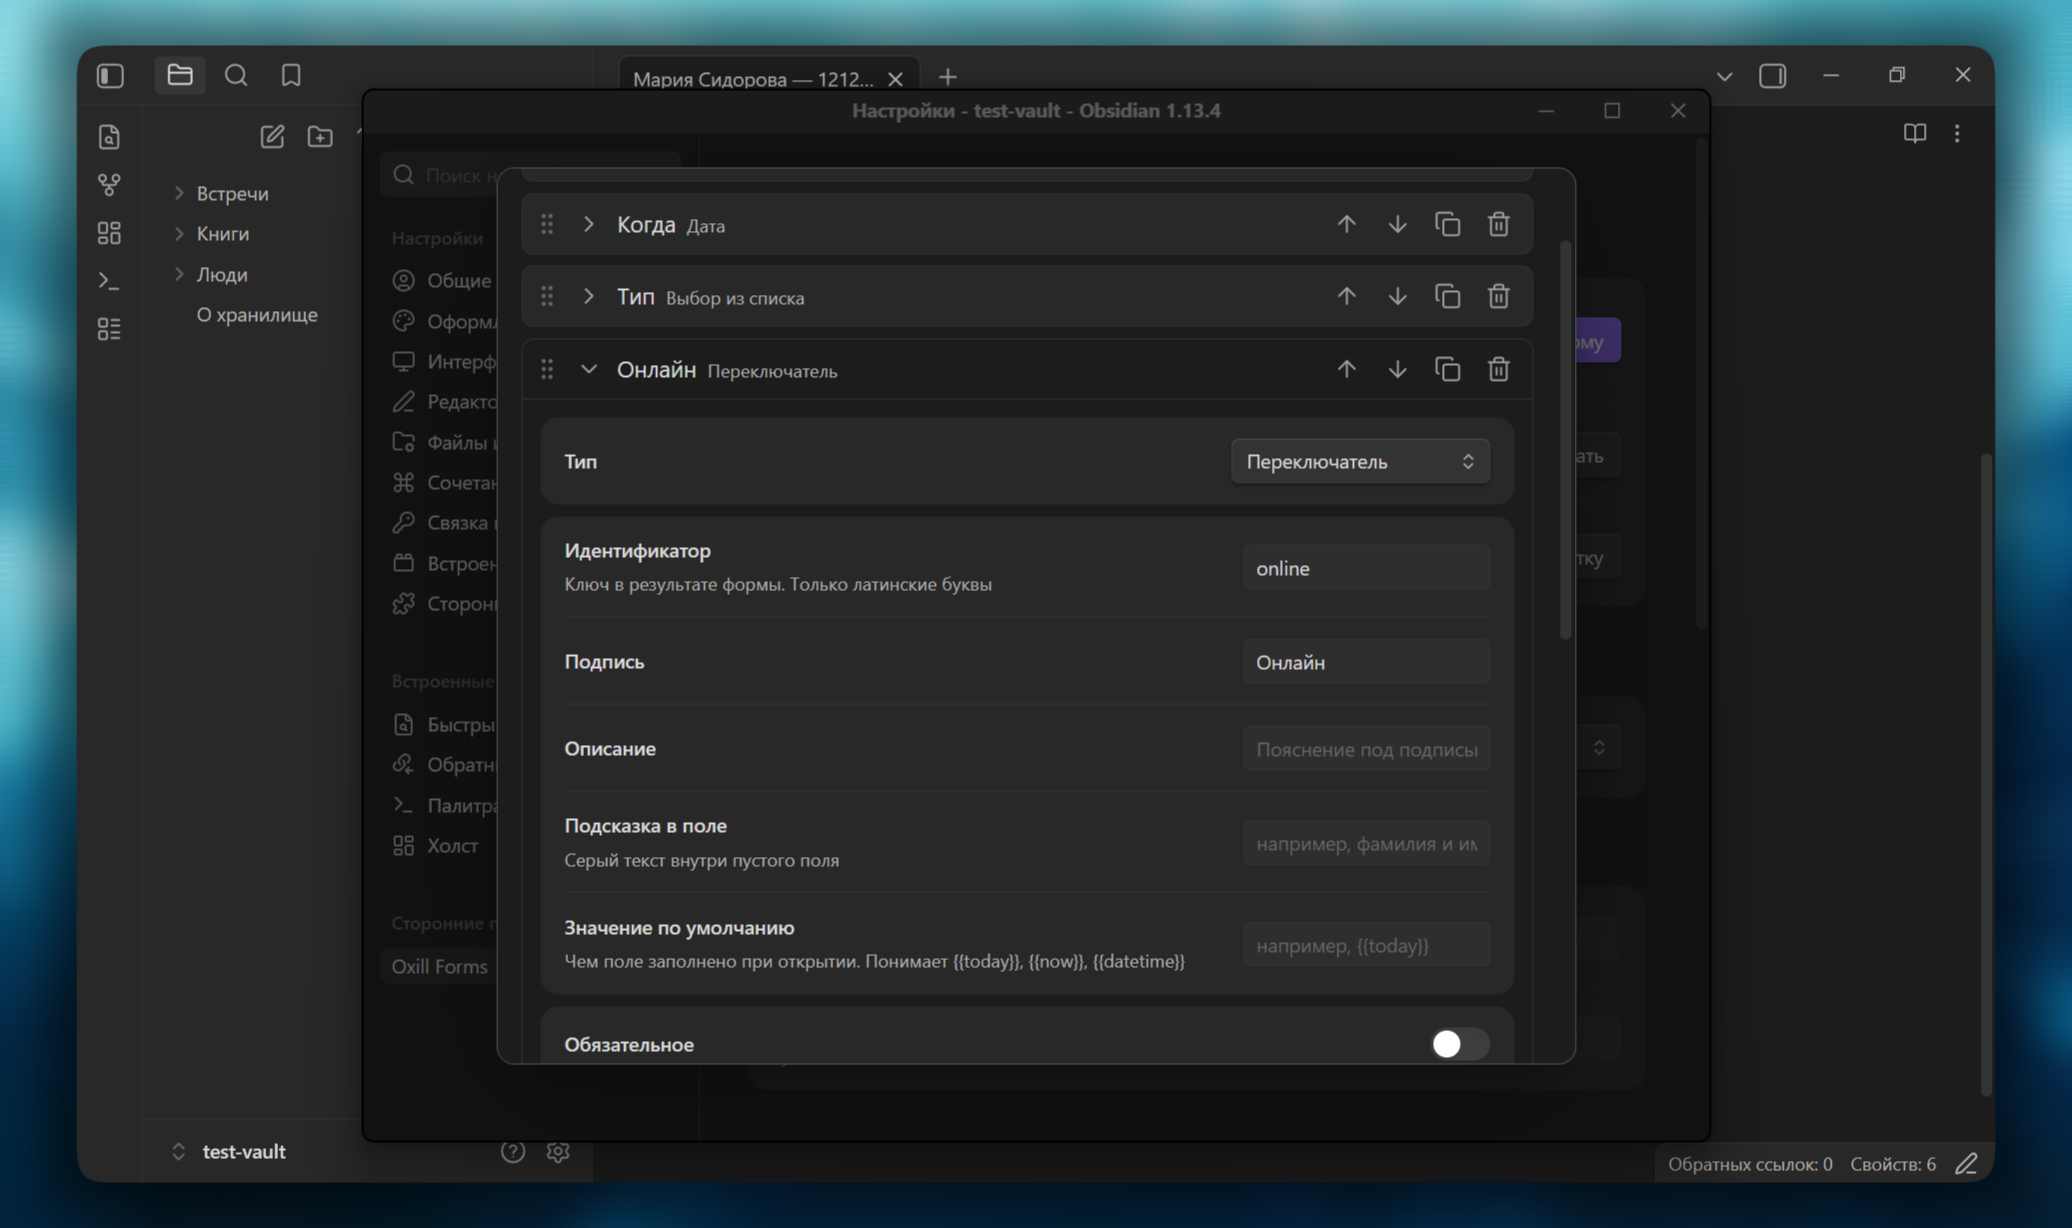Move the Тип field down
2072x1228 pixels.
(1397, 296)
